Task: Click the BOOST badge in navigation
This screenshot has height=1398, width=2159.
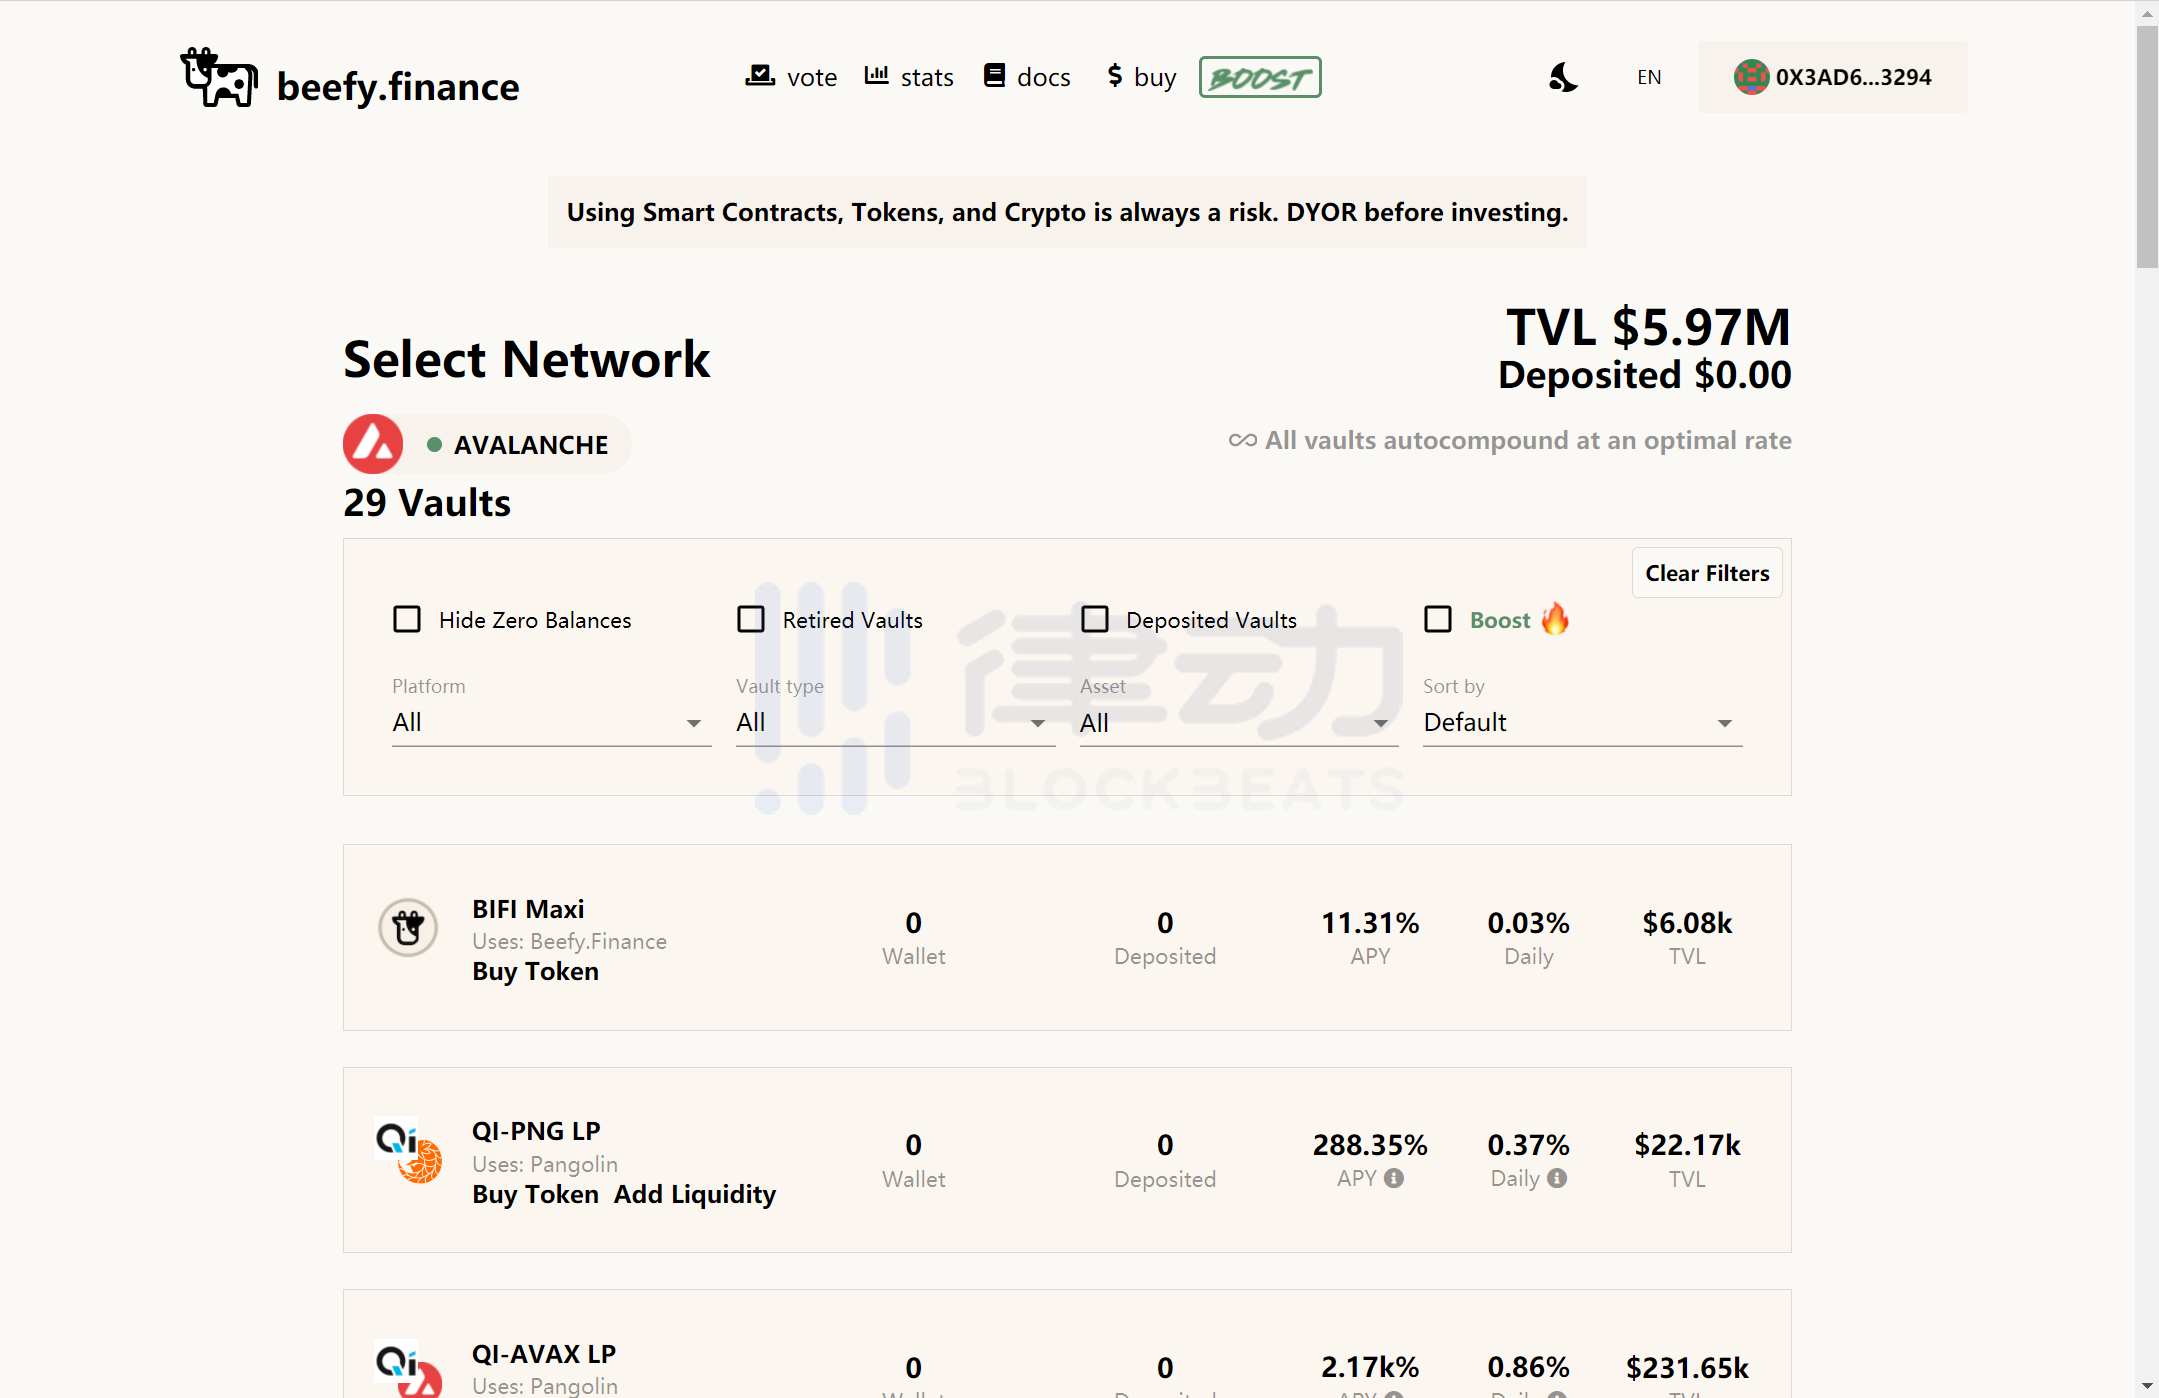Action: click(x=1260, y=77)
